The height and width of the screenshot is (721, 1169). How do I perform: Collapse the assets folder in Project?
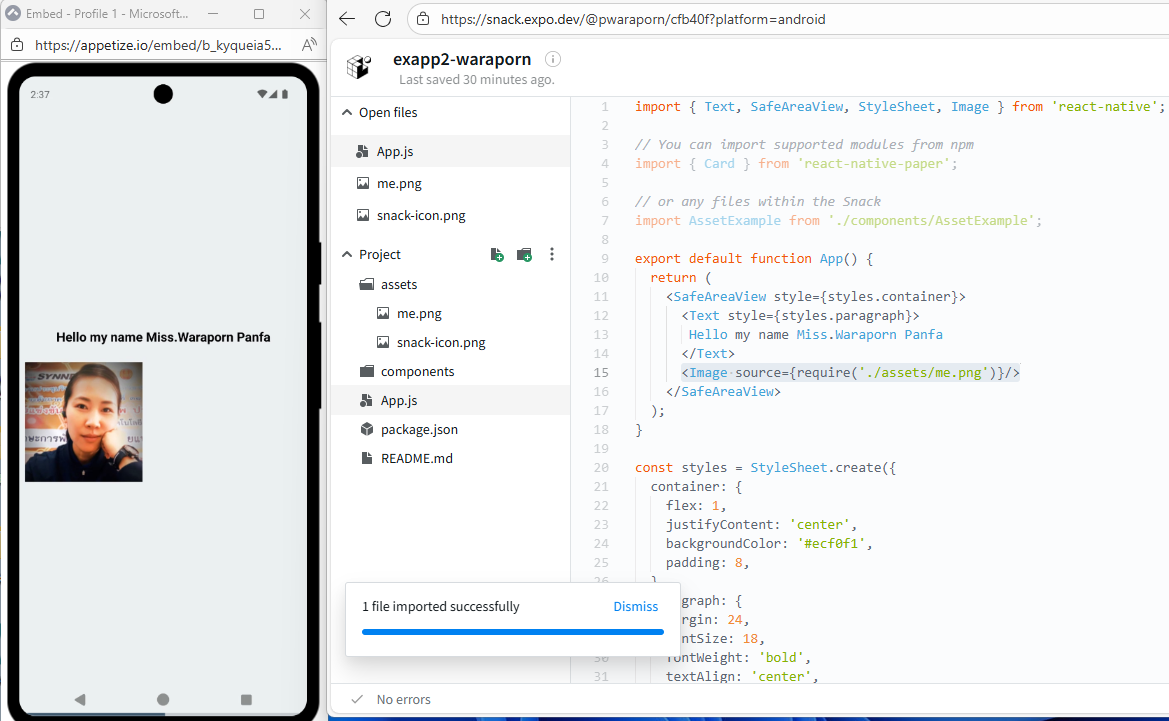pyautogui.click(x=398, y=284)
